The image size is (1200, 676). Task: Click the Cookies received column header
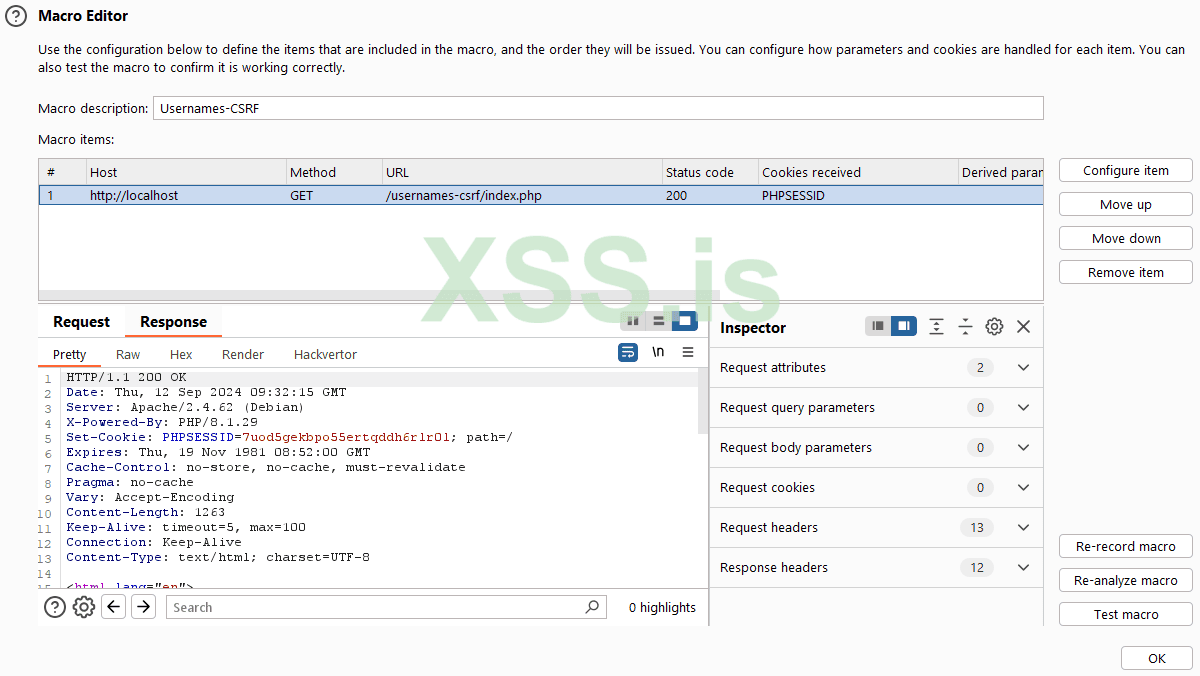click(x=858, y=172)
